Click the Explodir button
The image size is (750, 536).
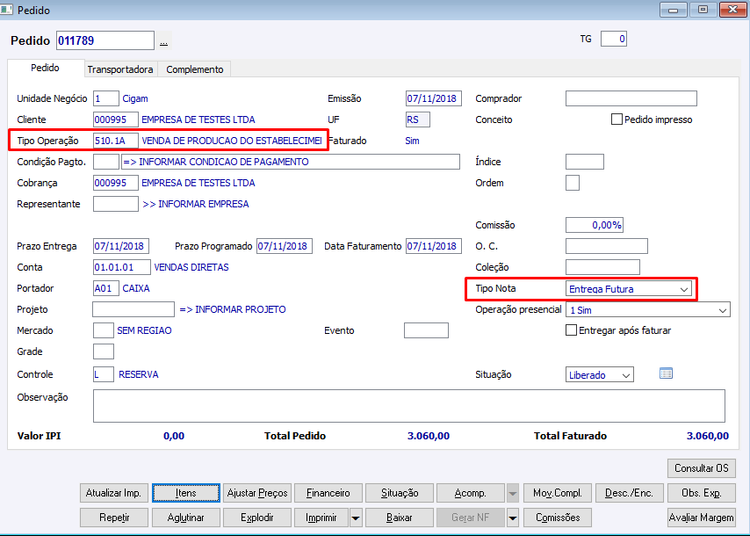point(257,517)
